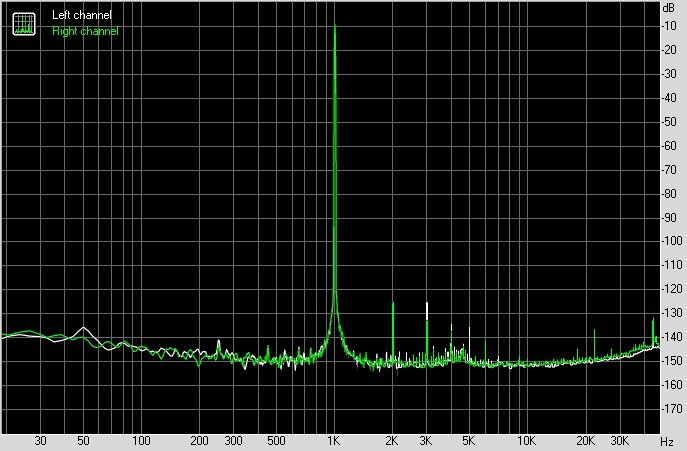Click the -40 dB scale value
The height and width of the screenshot is (451, 687).
pos(669,98)
